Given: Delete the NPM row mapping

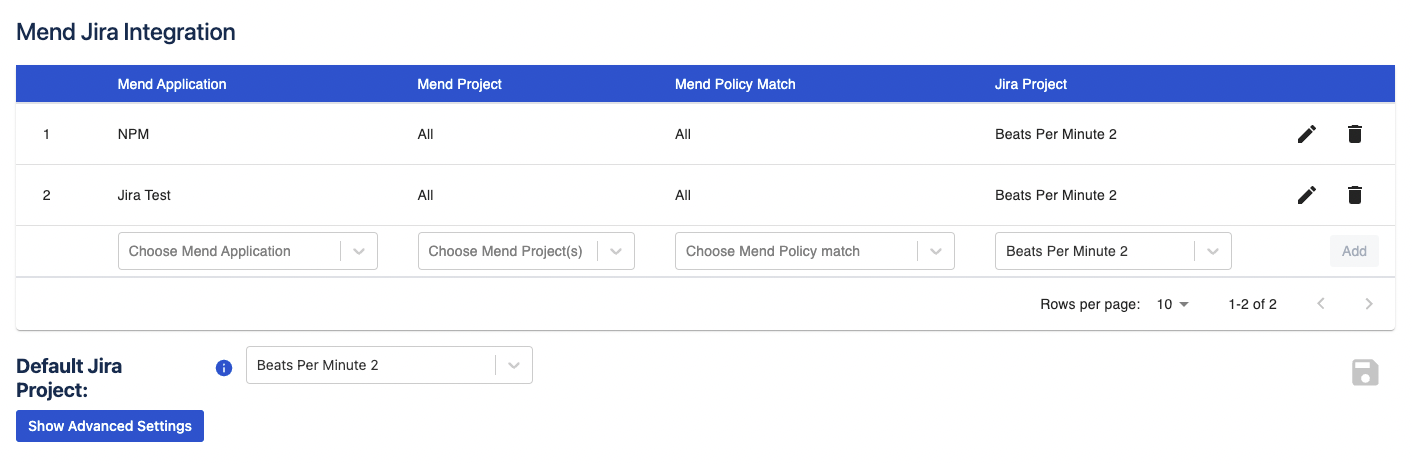Looking at the screenshot, I should (x=1354, y=134).
